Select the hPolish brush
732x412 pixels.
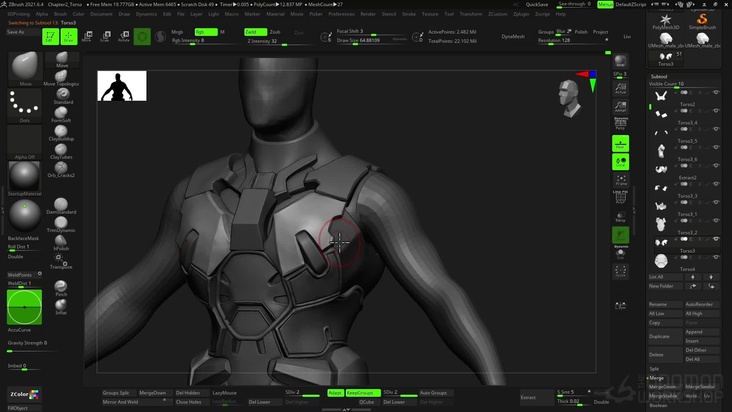(x=61, y=243)
